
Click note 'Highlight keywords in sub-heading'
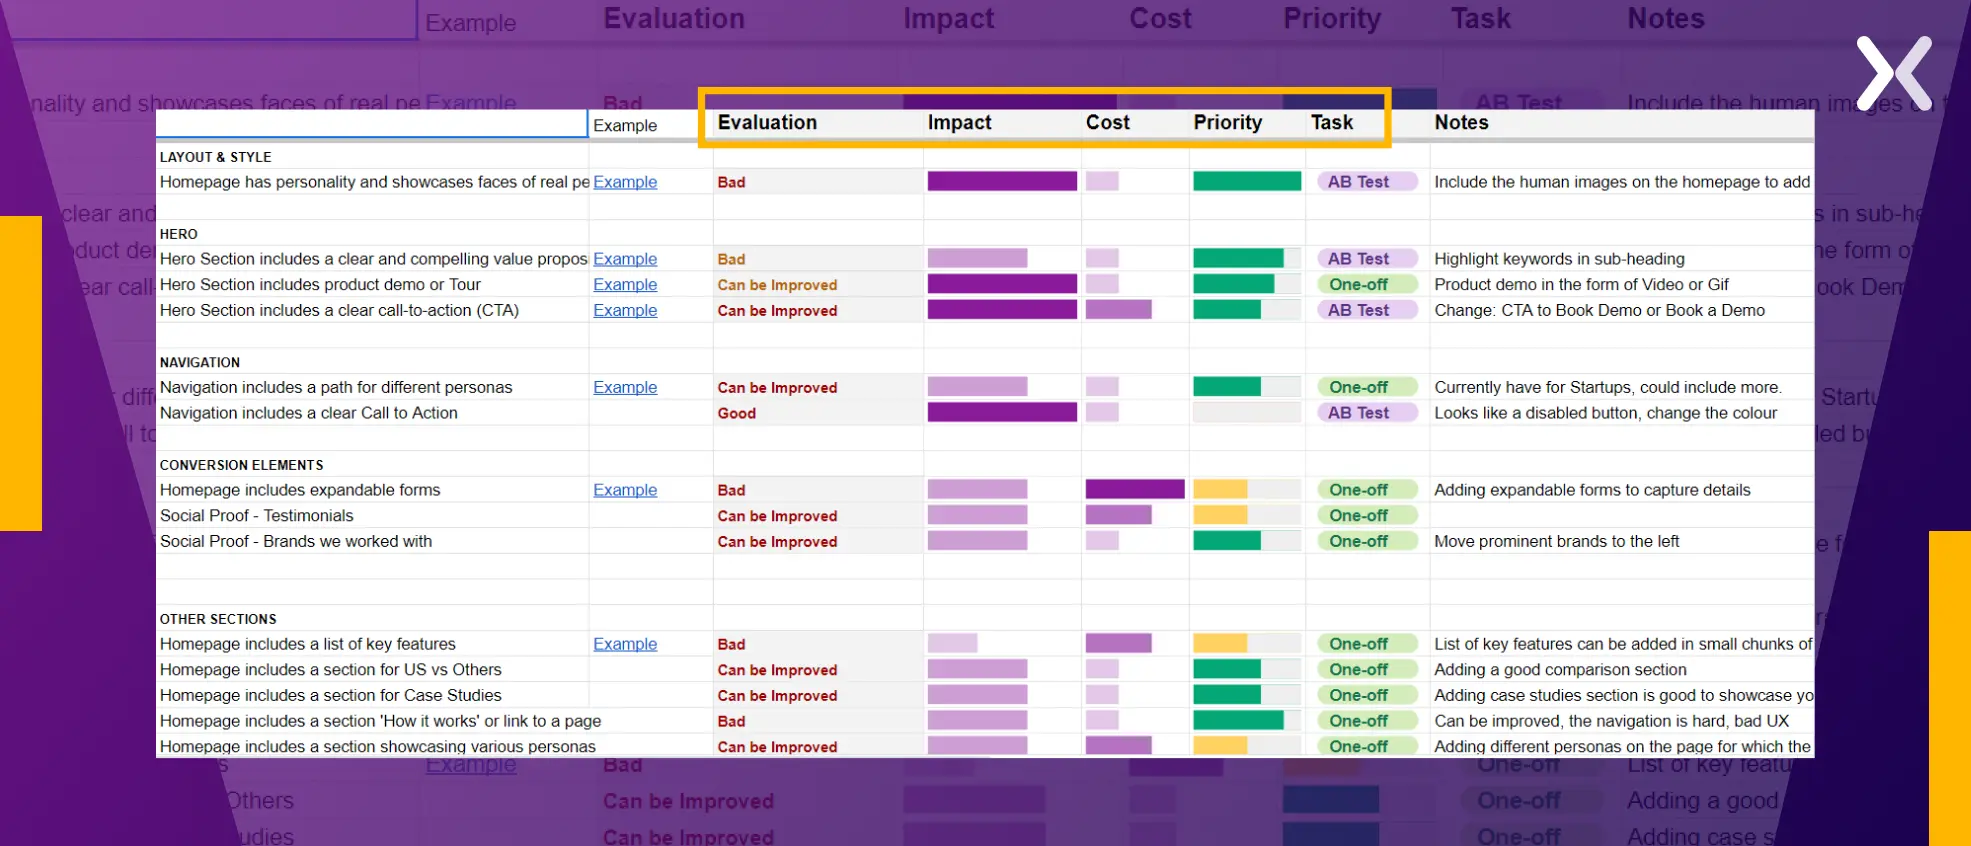(1559, 259)
